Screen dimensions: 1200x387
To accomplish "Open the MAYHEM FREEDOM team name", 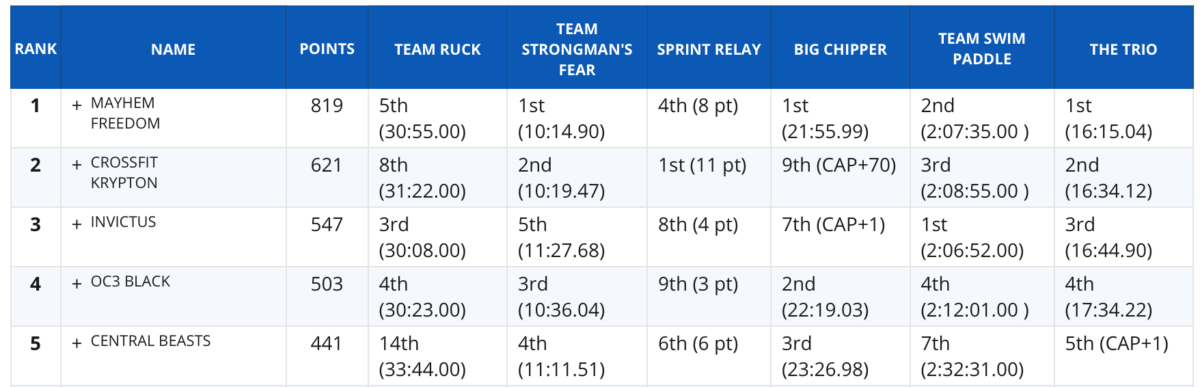I will [x=123, y=113].
